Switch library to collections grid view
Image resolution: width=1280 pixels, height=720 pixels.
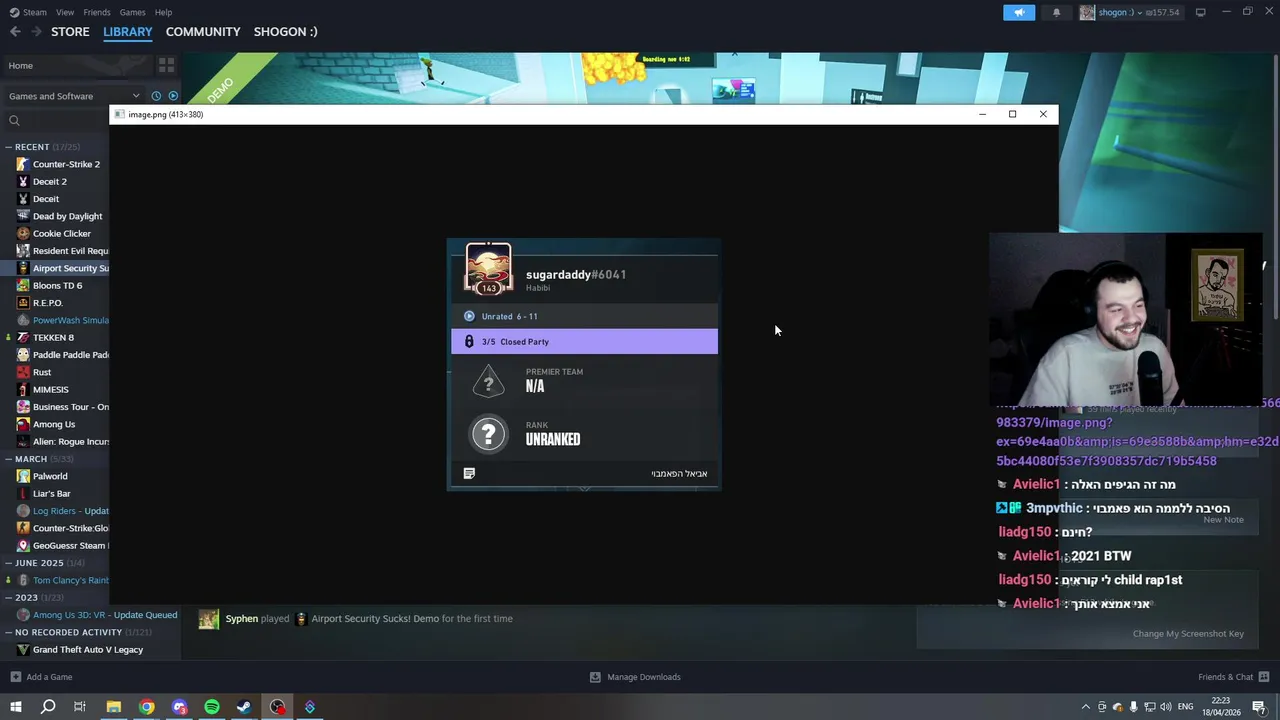[166, 65]
